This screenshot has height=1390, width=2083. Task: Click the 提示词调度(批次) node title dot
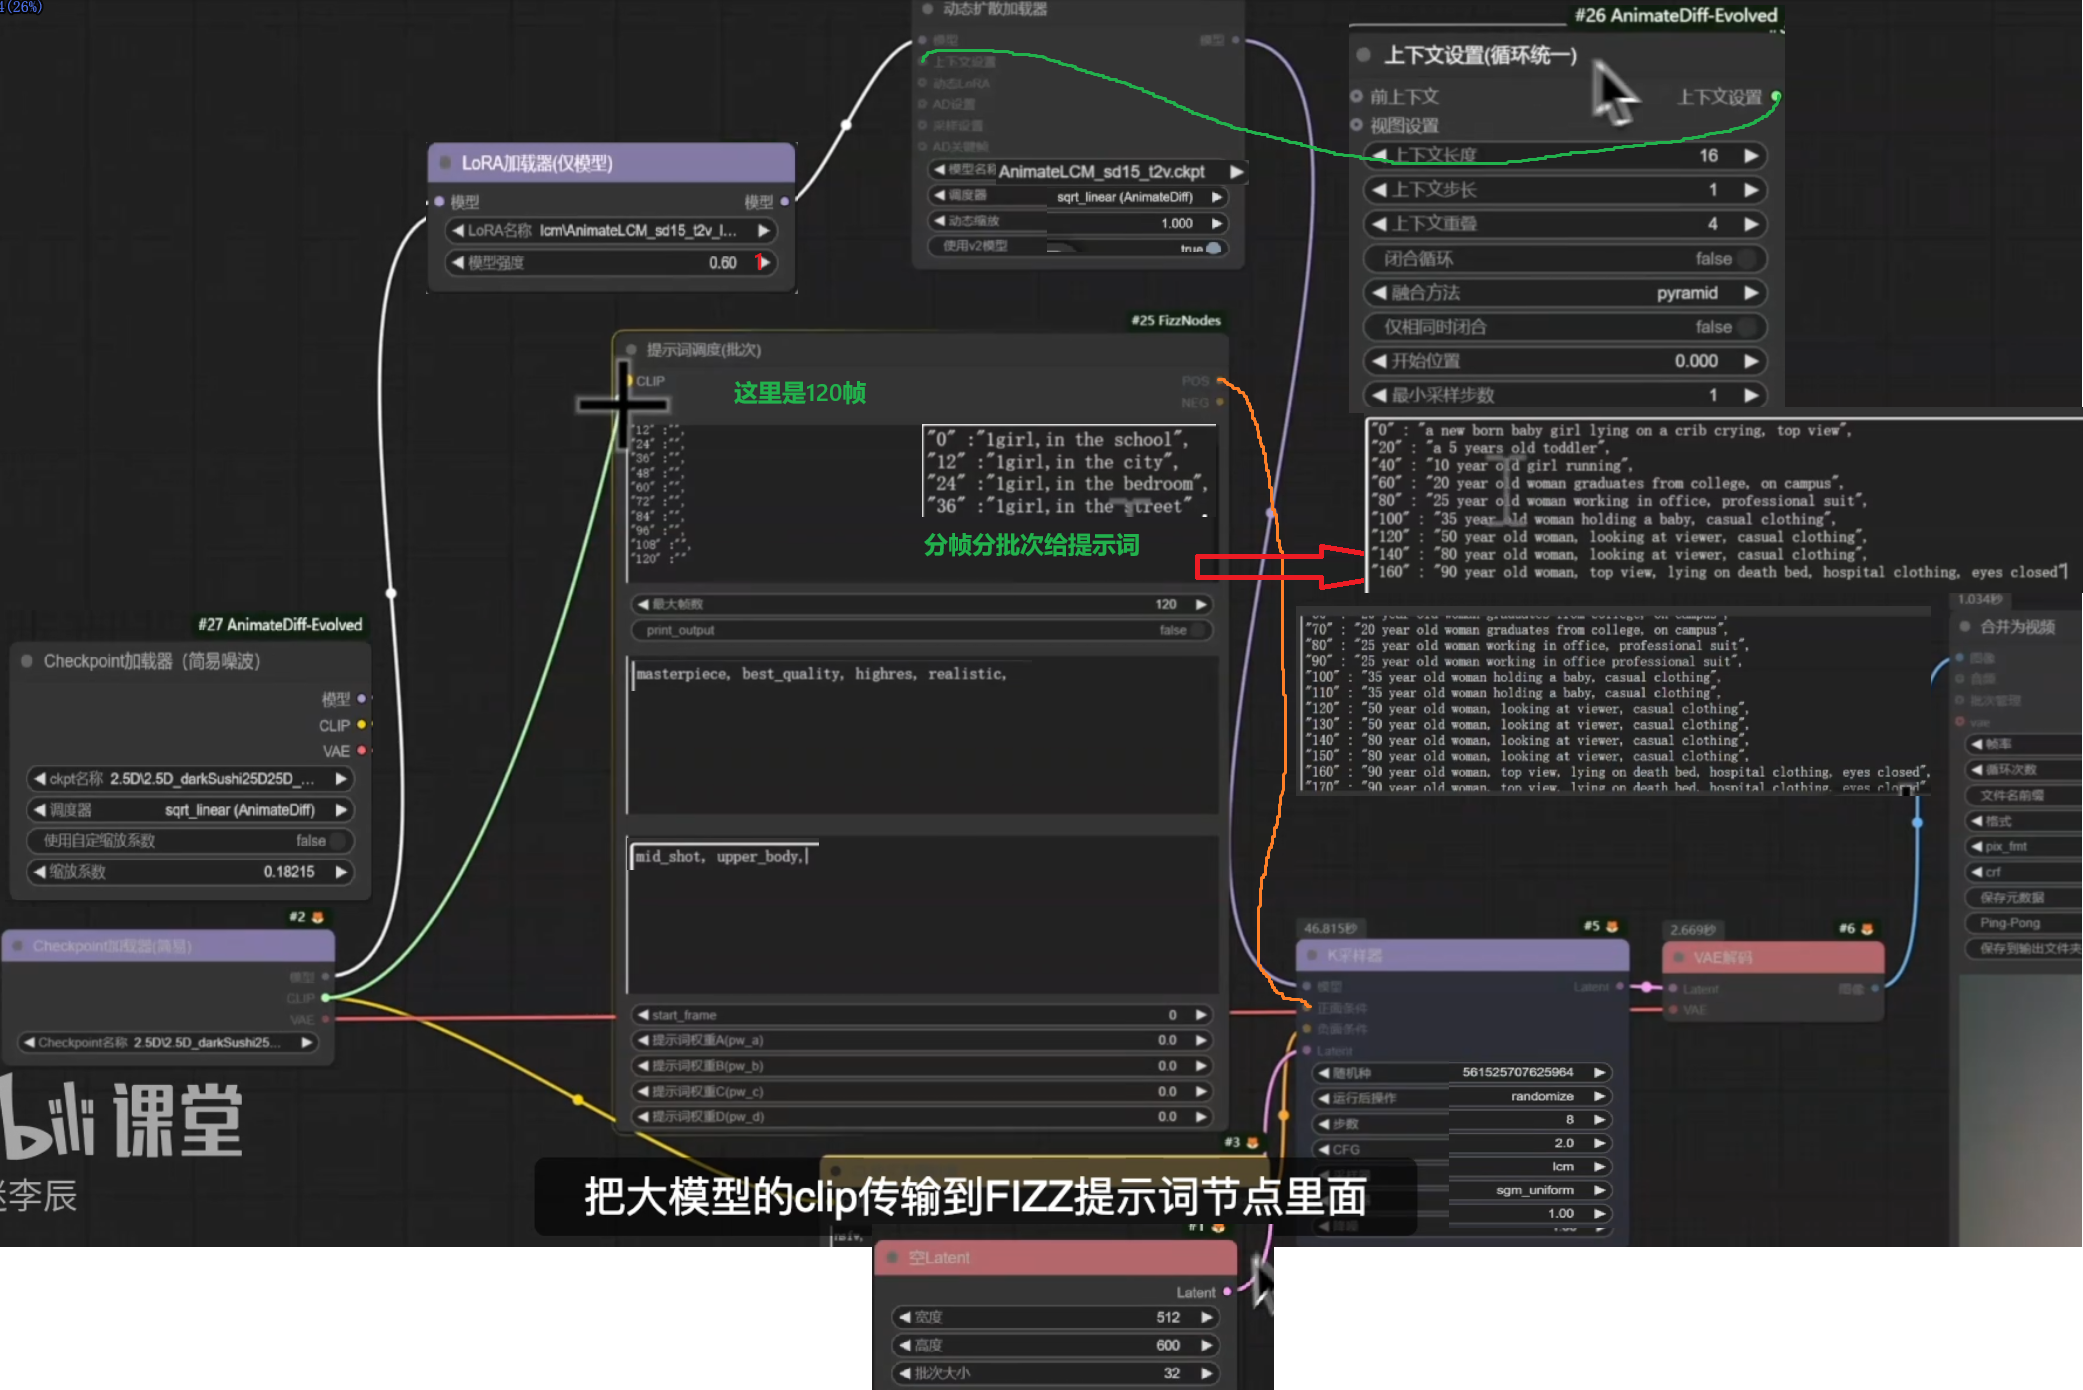point(631,350)
